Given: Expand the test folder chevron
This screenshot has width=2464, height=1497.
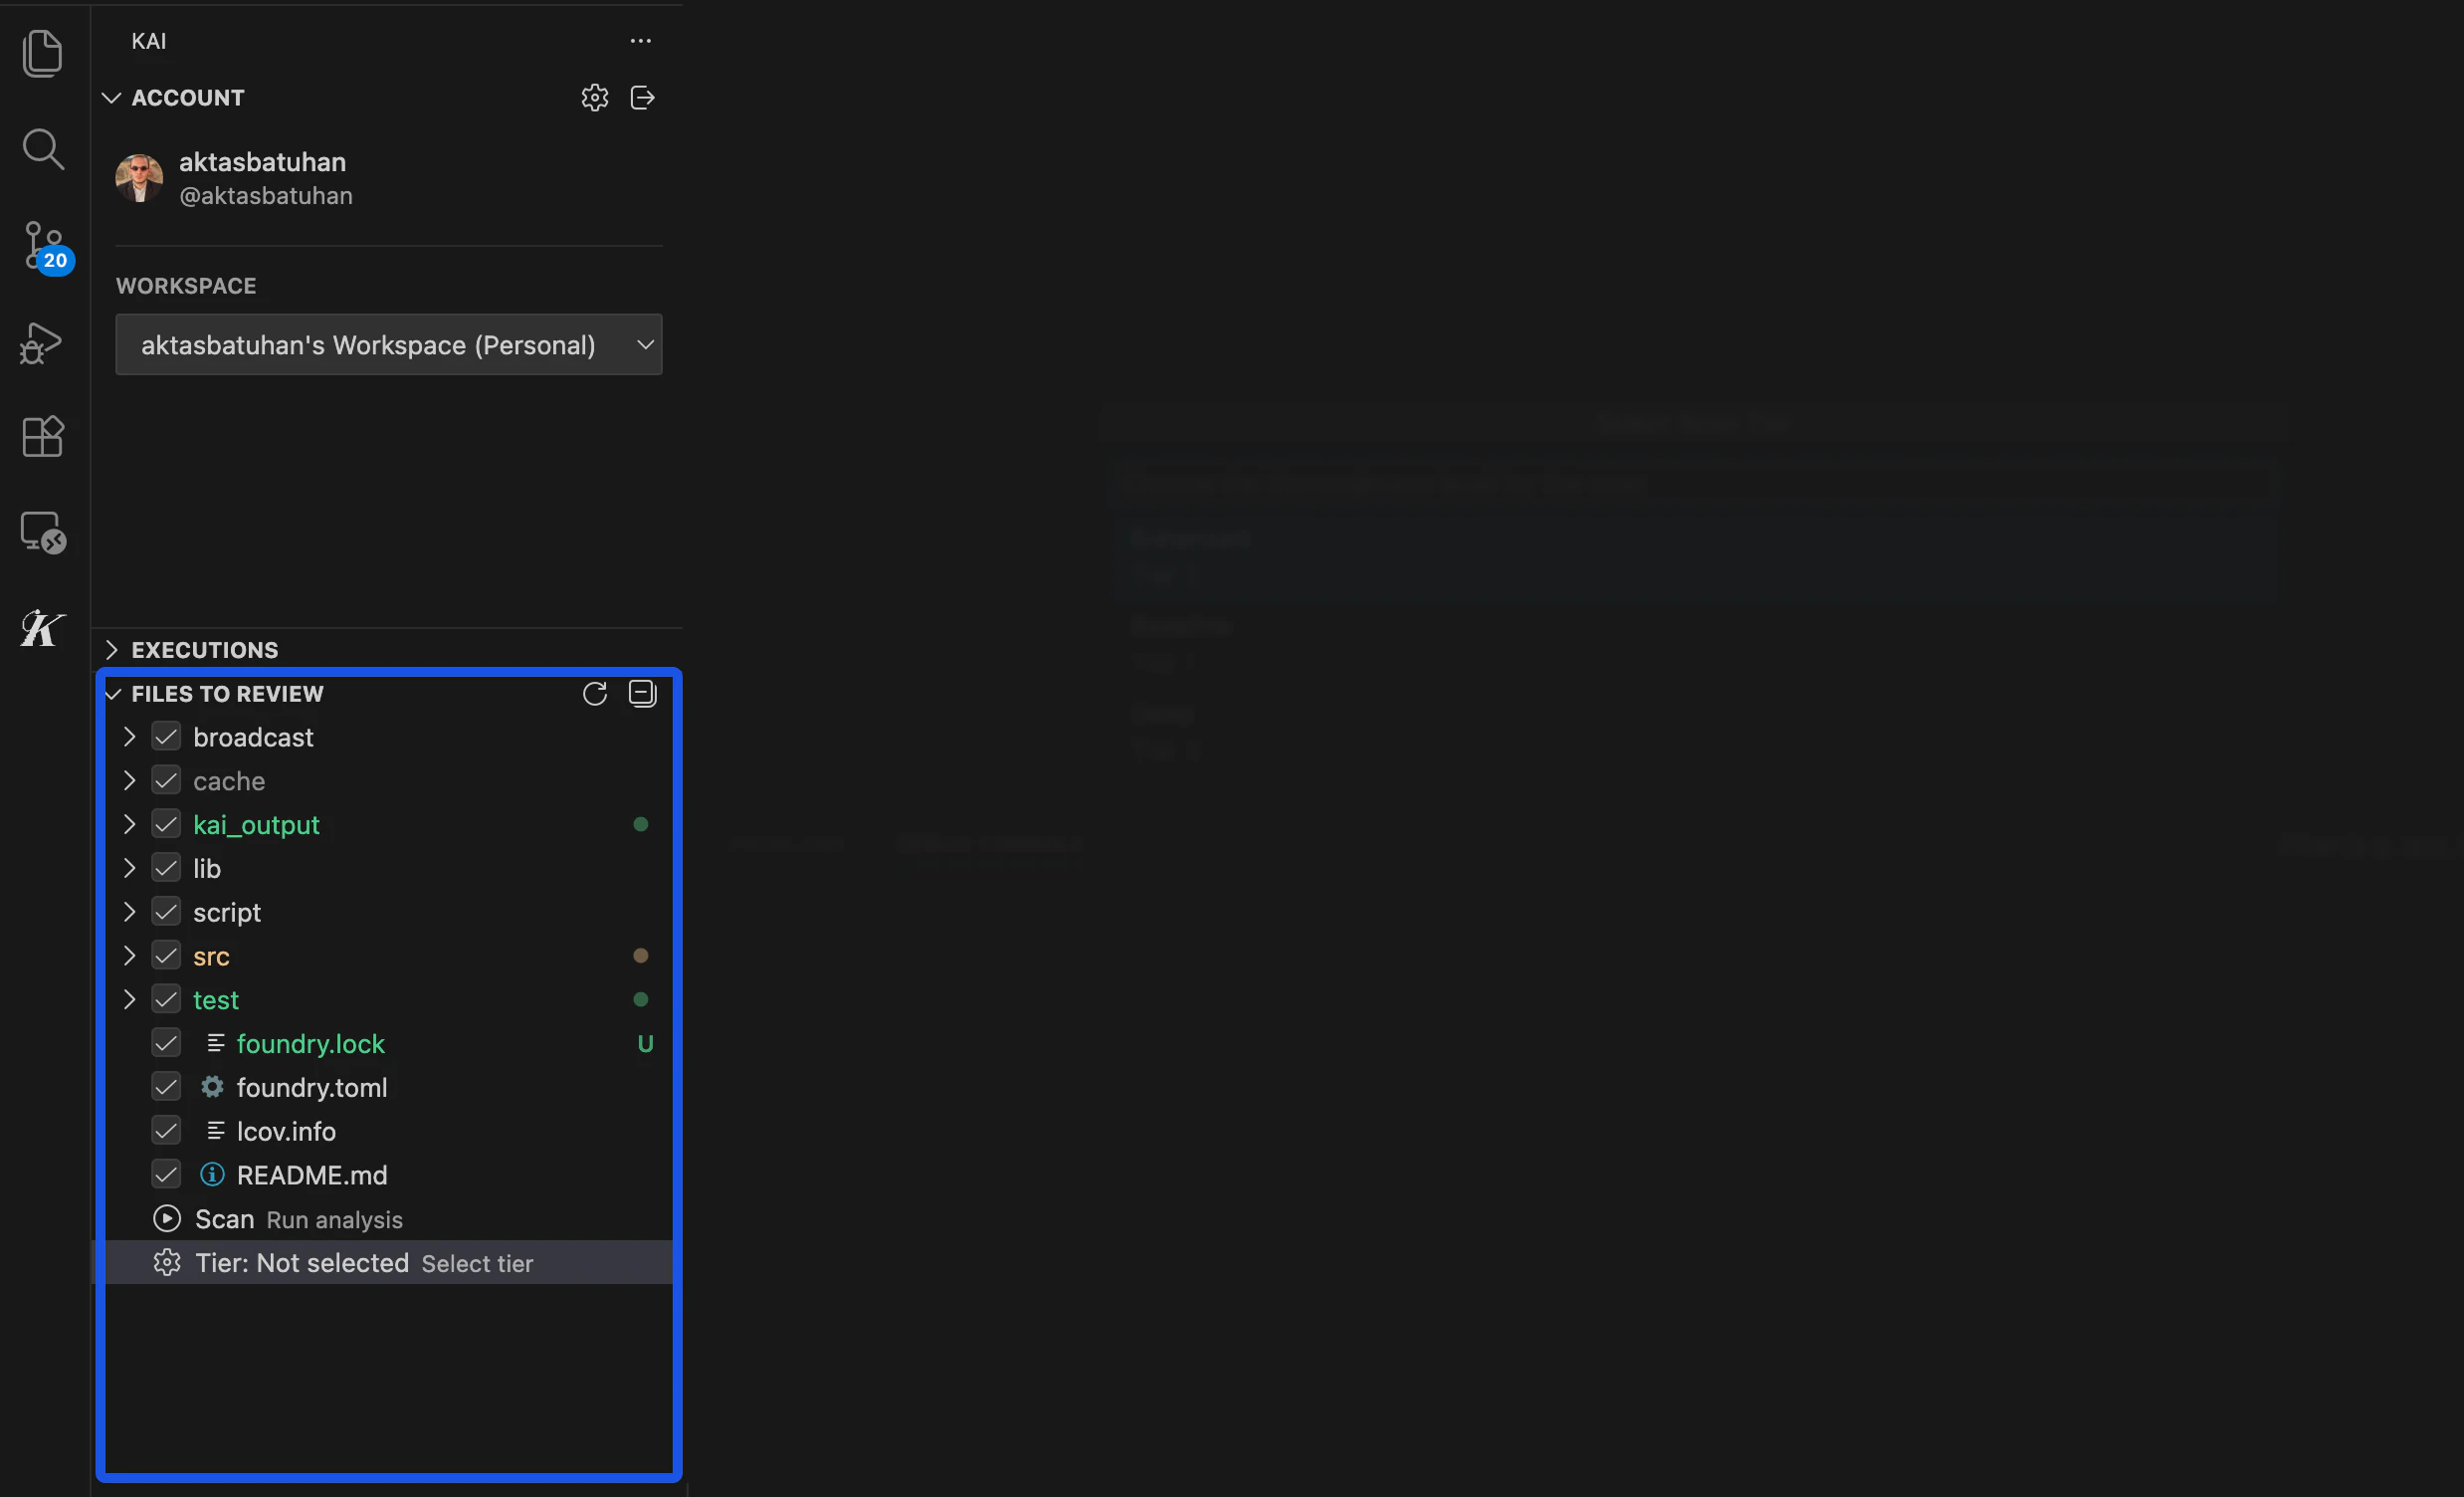Looking at the screenshot, I should 129,999.
